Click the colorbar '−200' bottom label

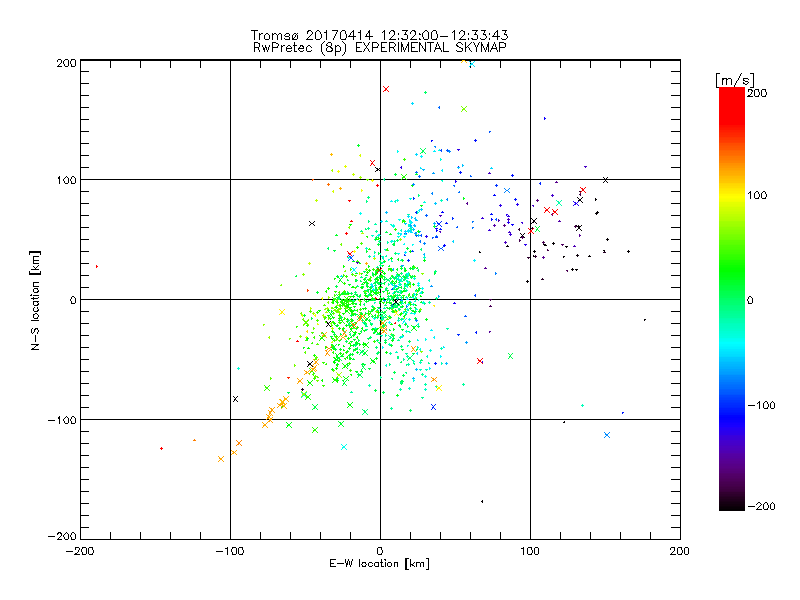tap(761, 506)
